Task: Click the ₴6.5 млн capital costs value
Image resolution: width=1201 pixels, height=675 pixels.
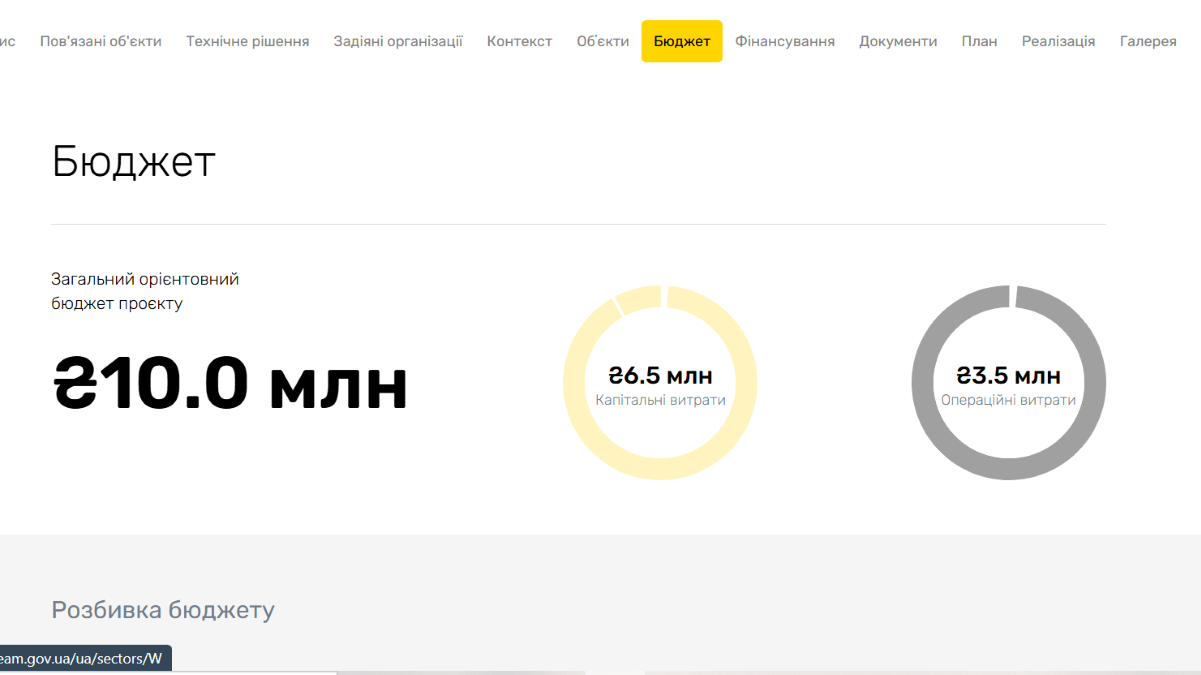Action: pos(660,376)
